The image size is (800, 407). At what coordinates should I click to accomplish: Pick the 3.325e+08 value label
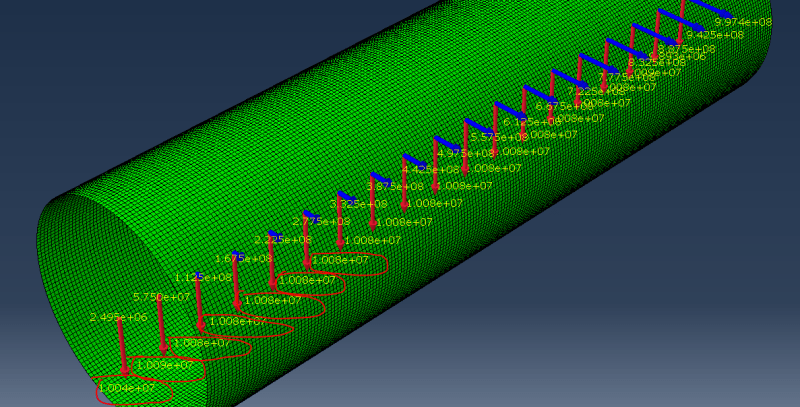tap(359, 204)
